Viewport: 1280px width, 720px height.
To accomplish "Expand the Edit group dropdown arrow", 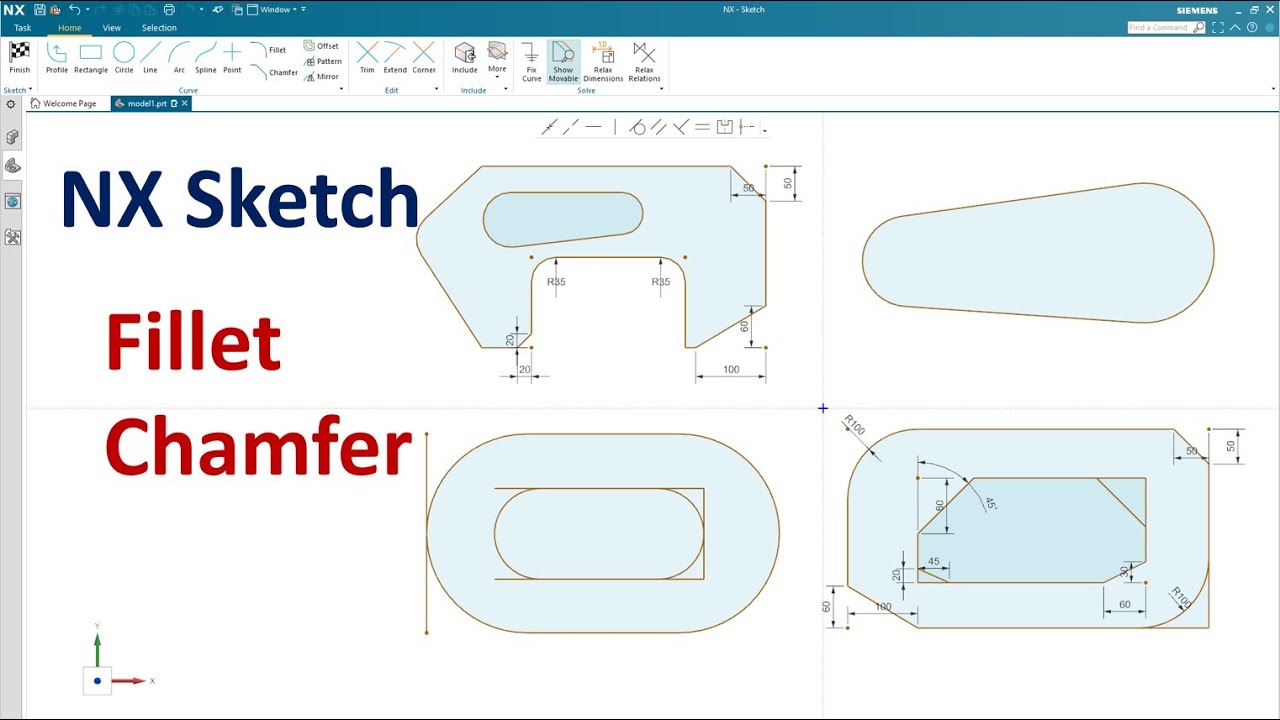I will tap(436, 90).
